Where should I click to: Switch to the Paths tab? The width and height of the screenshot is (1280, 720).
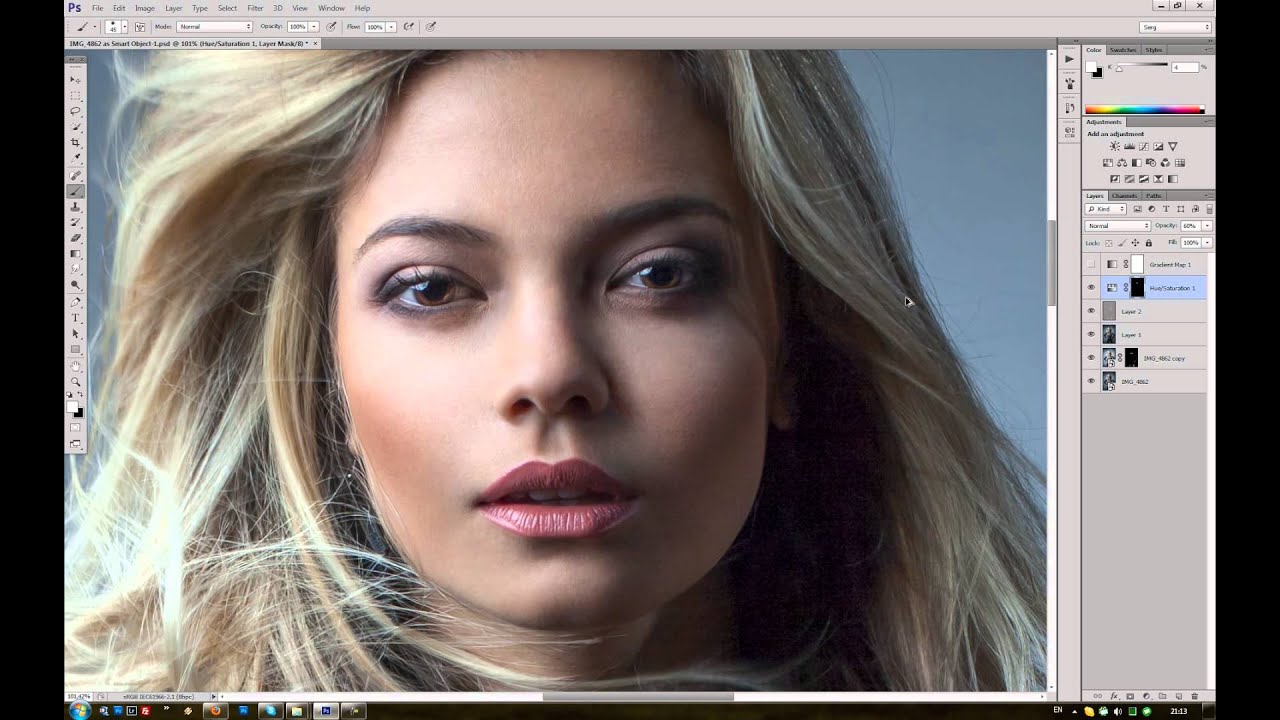(x=1154, y=196)
